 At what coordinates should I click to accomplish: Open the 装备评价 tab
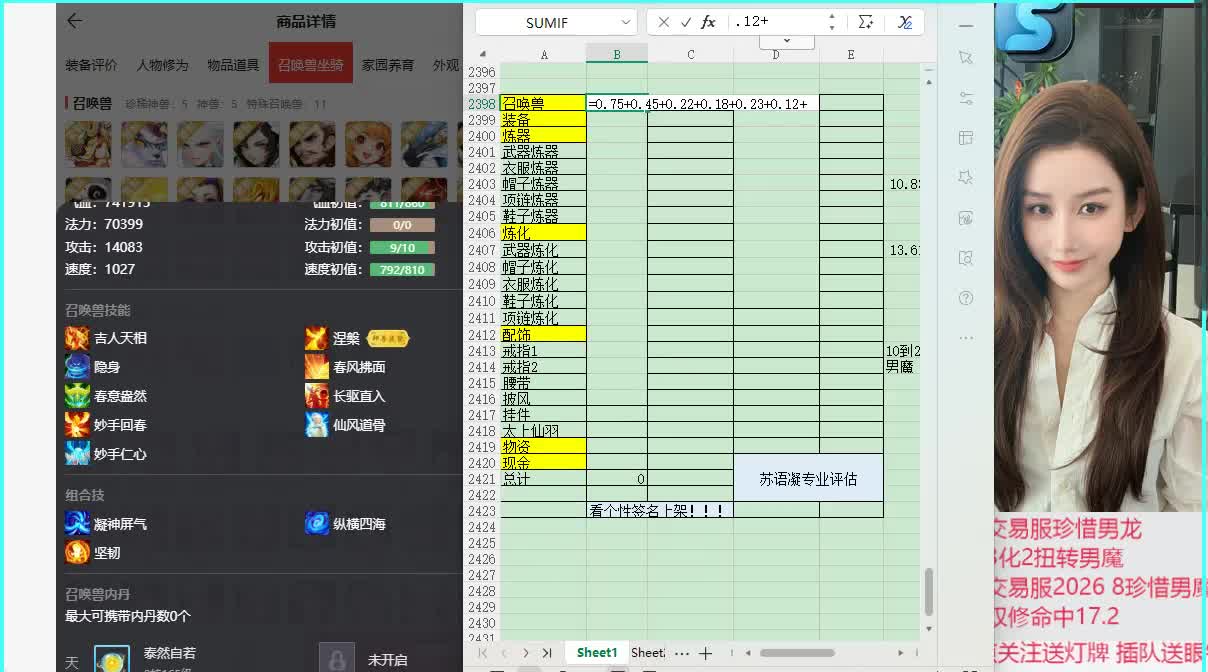91,65
